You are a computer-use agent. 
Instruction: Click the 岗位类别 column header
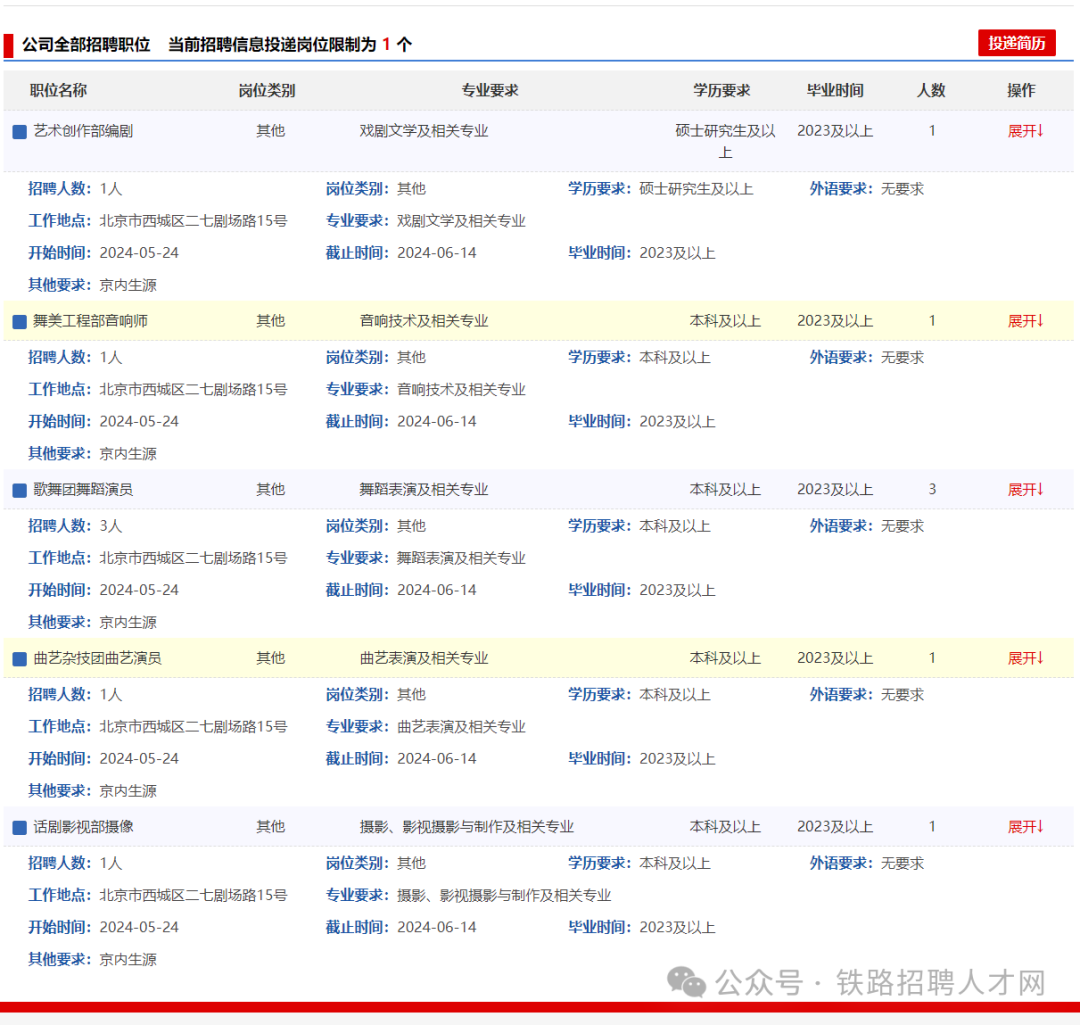coord(267,90)
